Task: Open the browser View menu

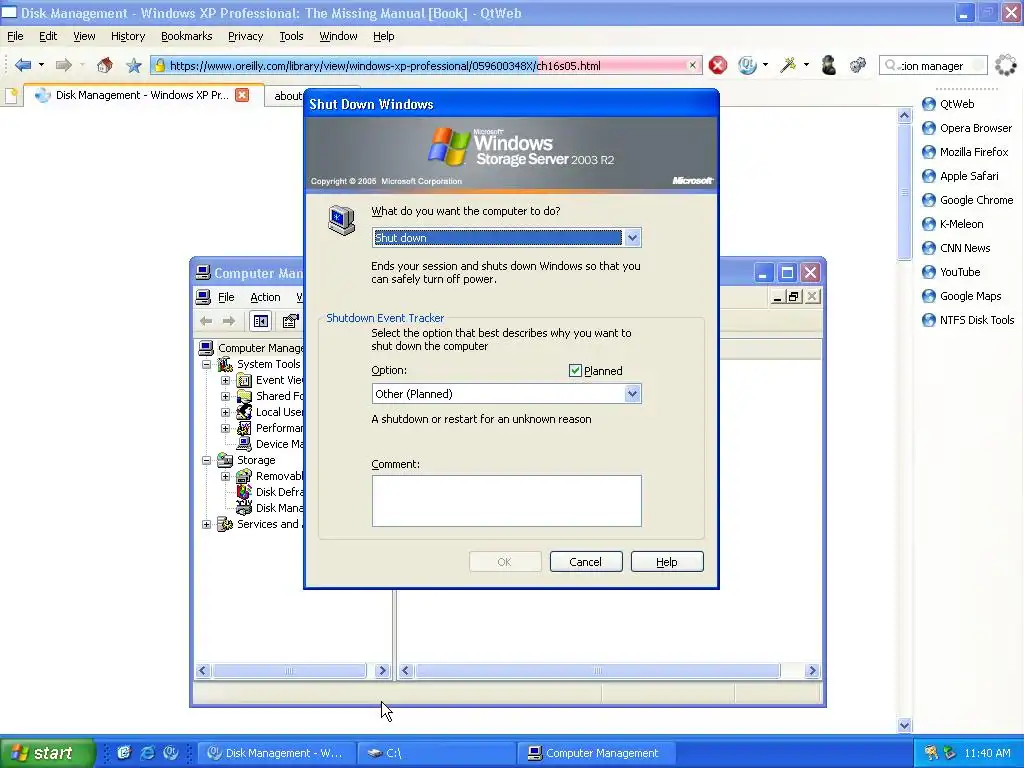Action: (x=84, y=37)
